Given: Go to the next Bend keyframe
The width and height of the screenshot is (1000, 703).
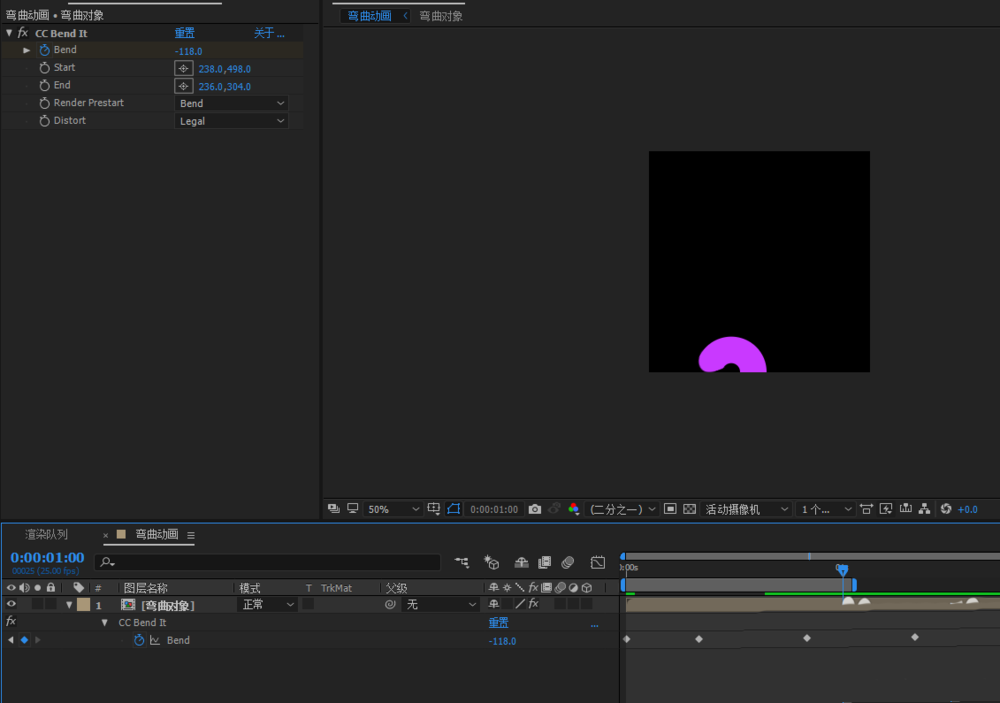Looking at the screenshot, I should 38,640.
